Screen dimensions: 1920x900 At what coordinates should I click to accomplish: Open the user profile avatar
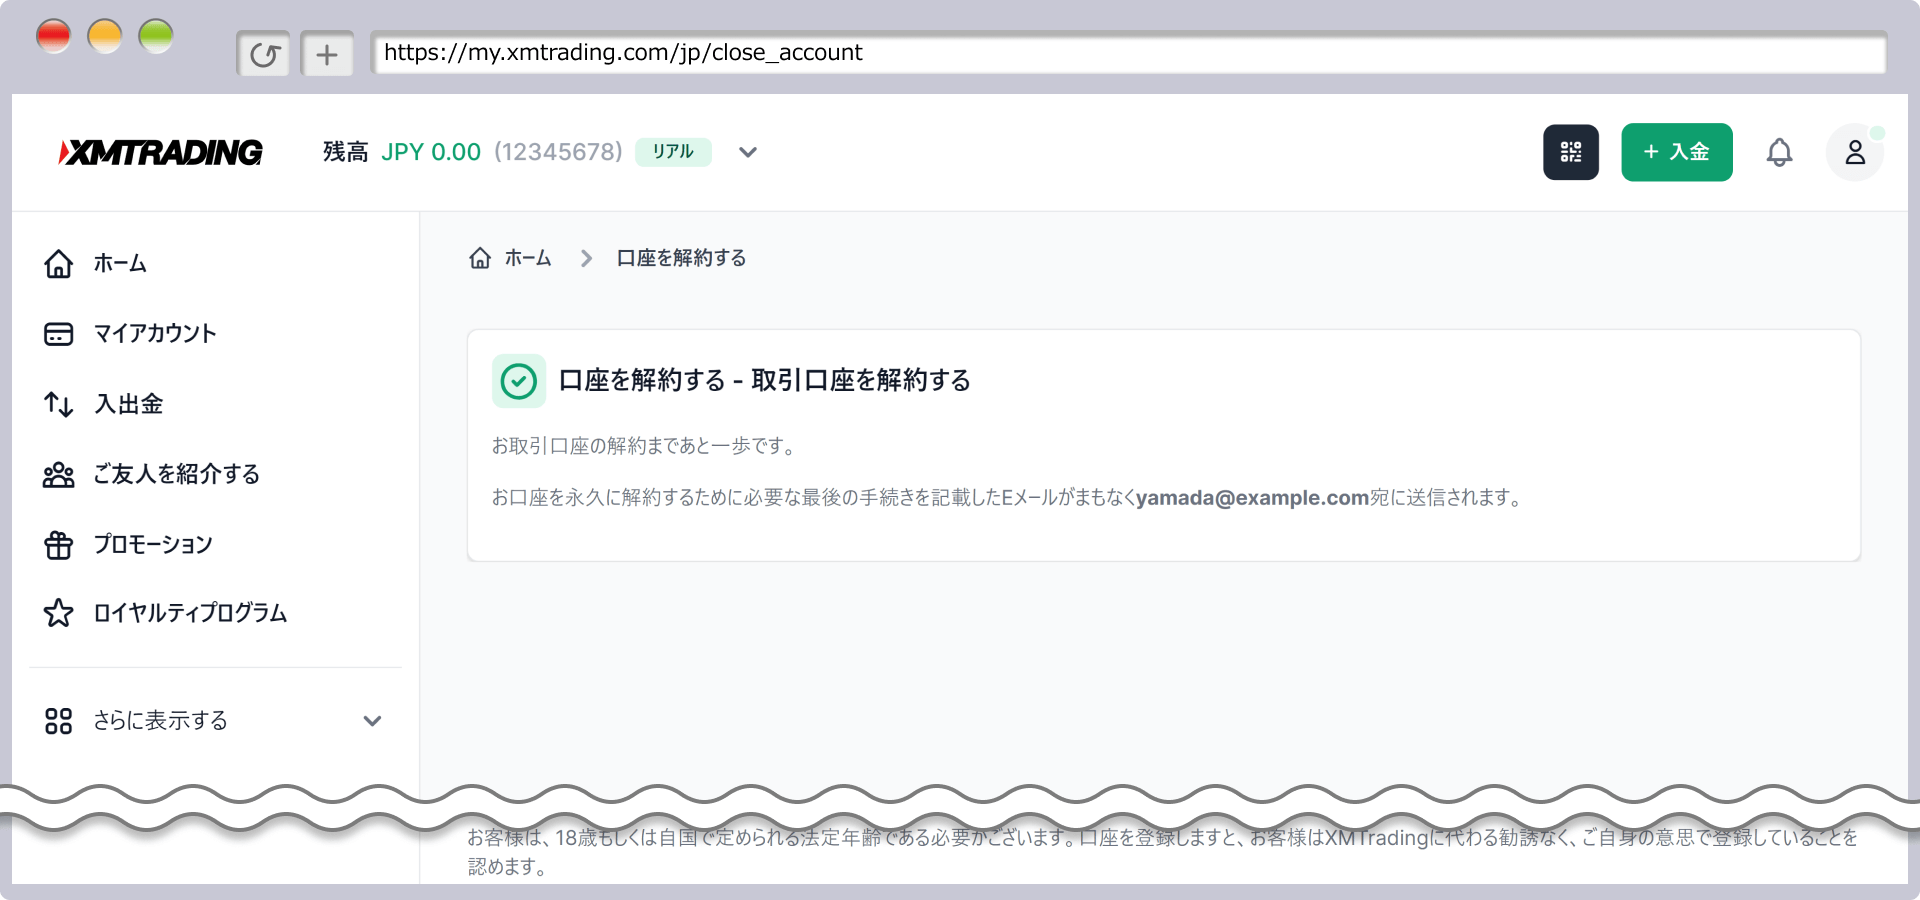1854,152
